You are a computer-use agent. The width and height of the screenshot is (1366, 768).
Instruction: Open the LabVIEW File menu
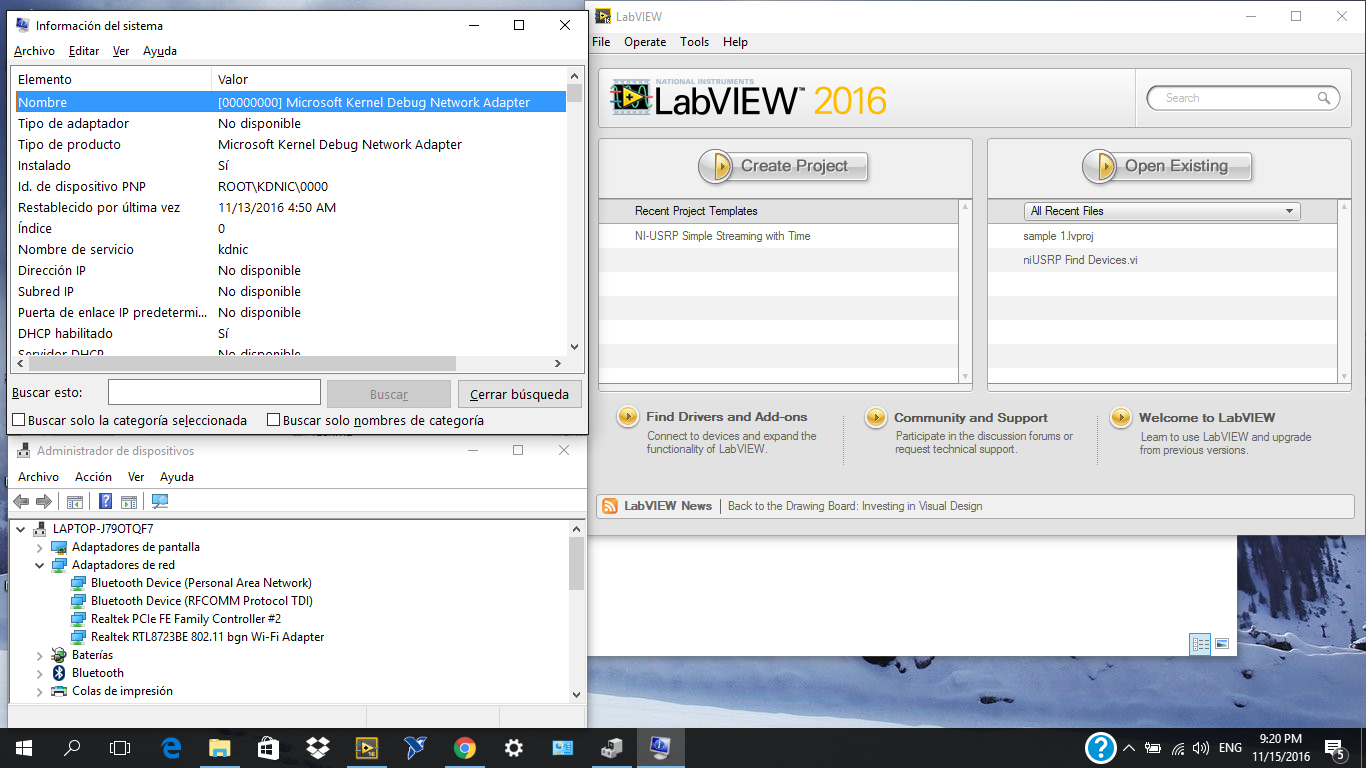pos(601,42)
